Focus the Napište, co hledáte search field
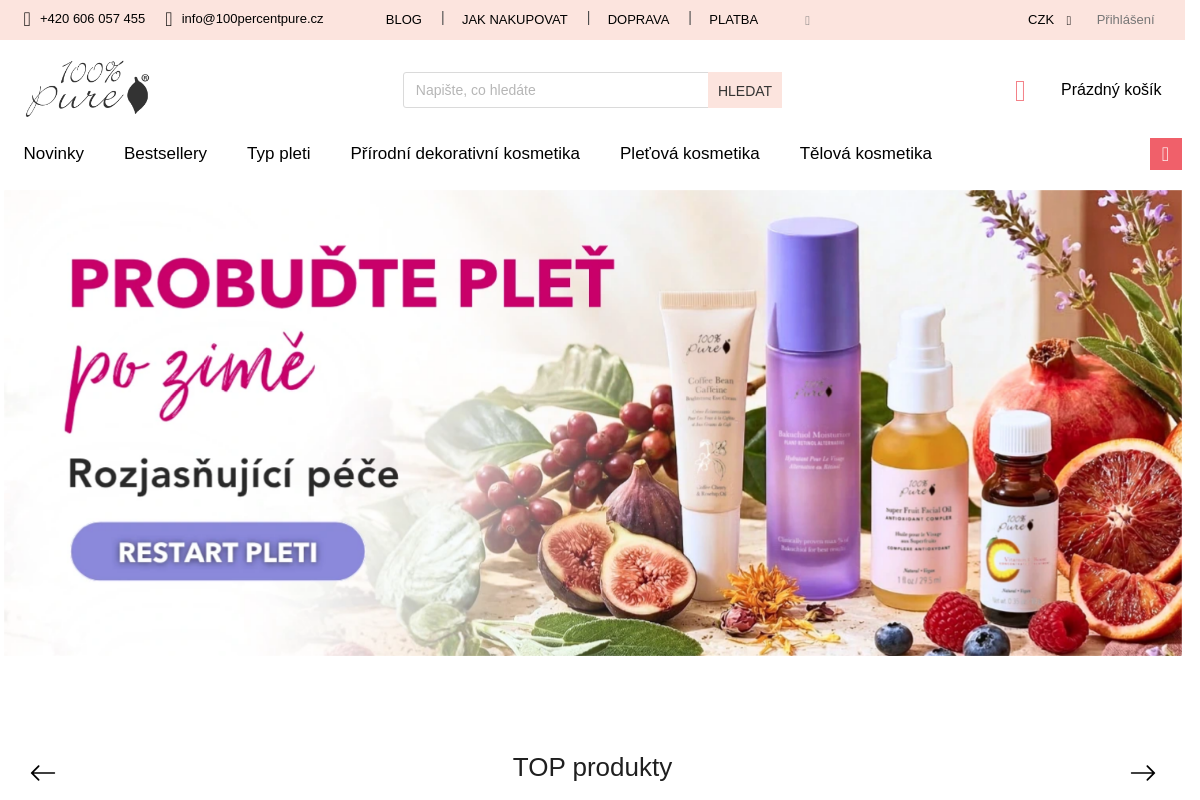 556,90
